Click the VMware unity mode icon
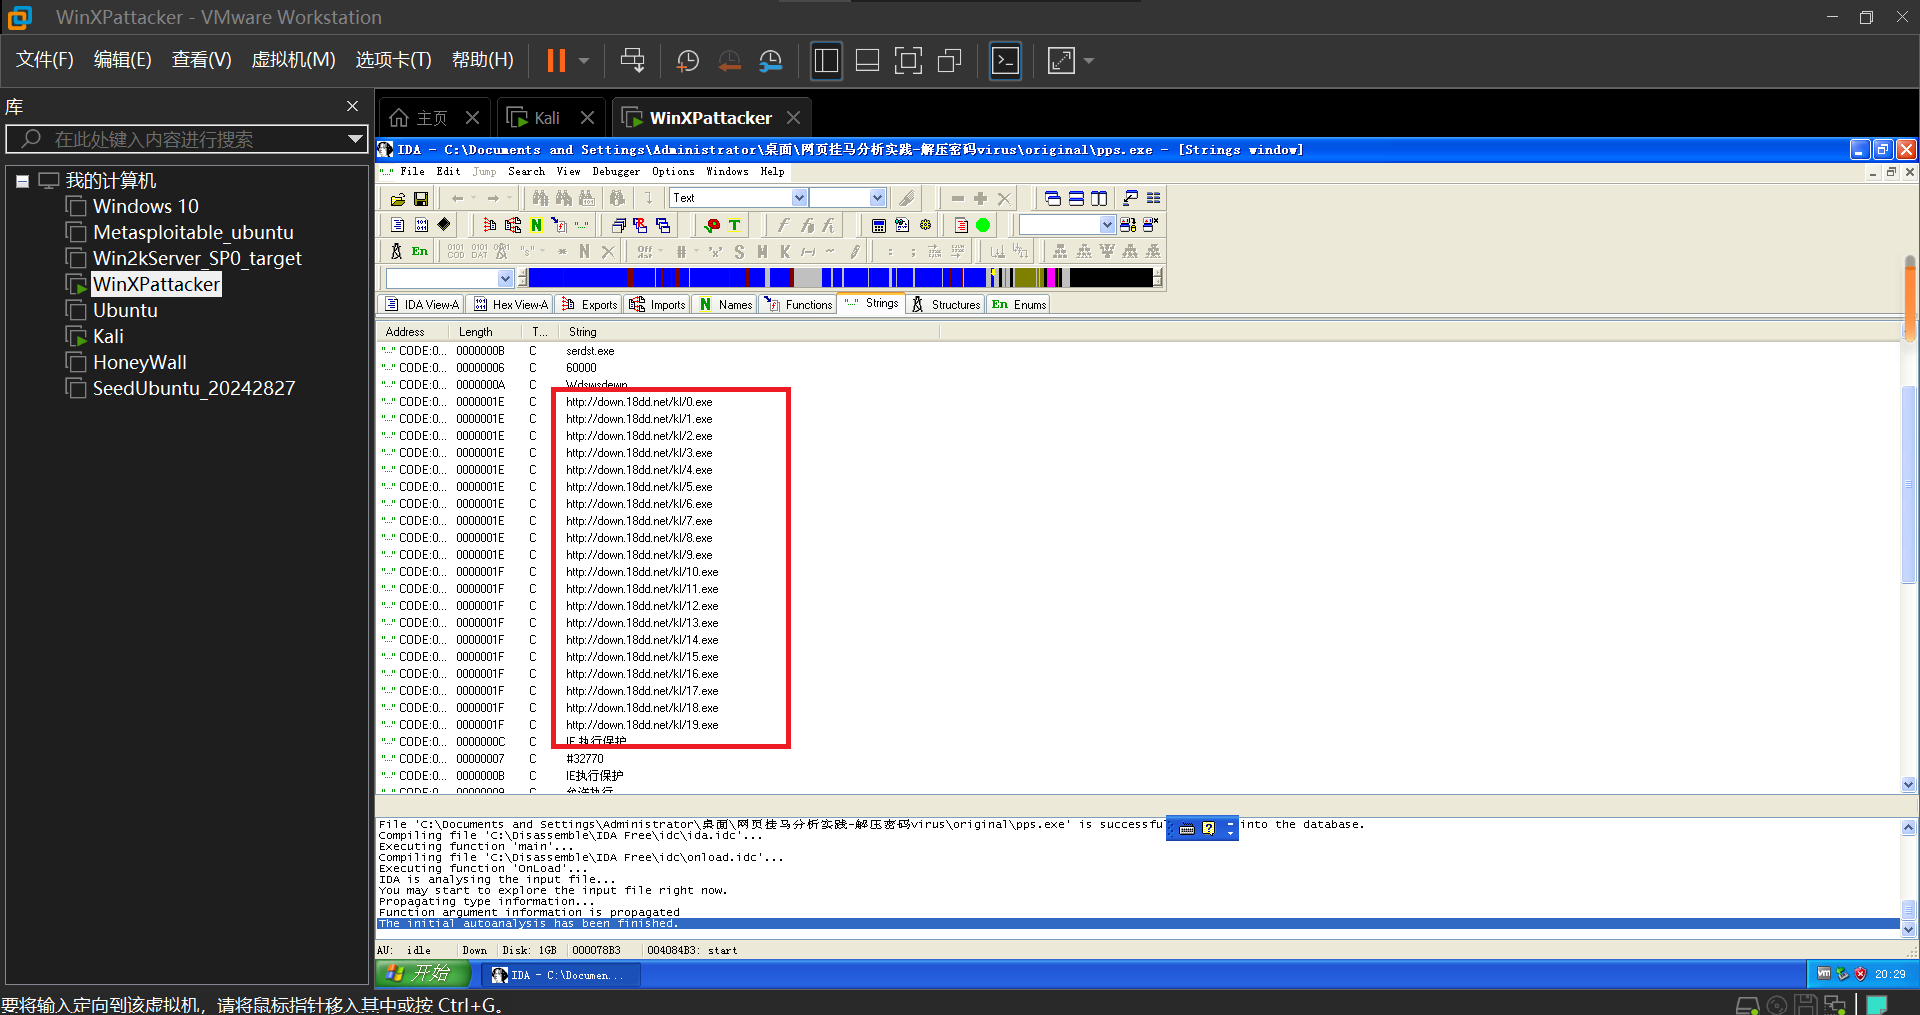Screen dimensions: 1920x1015 point(949,61)
